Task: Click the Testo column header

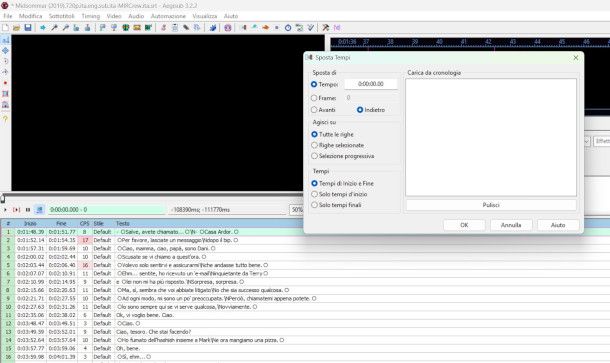Action: [123, 223]
